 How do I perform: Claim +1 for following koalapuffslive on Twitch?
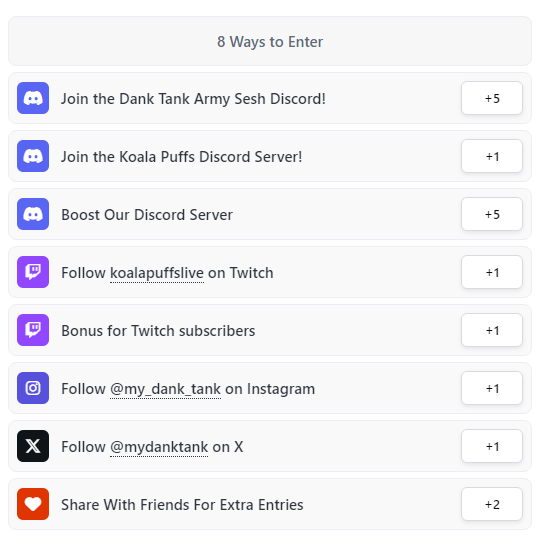coord(492,272)
